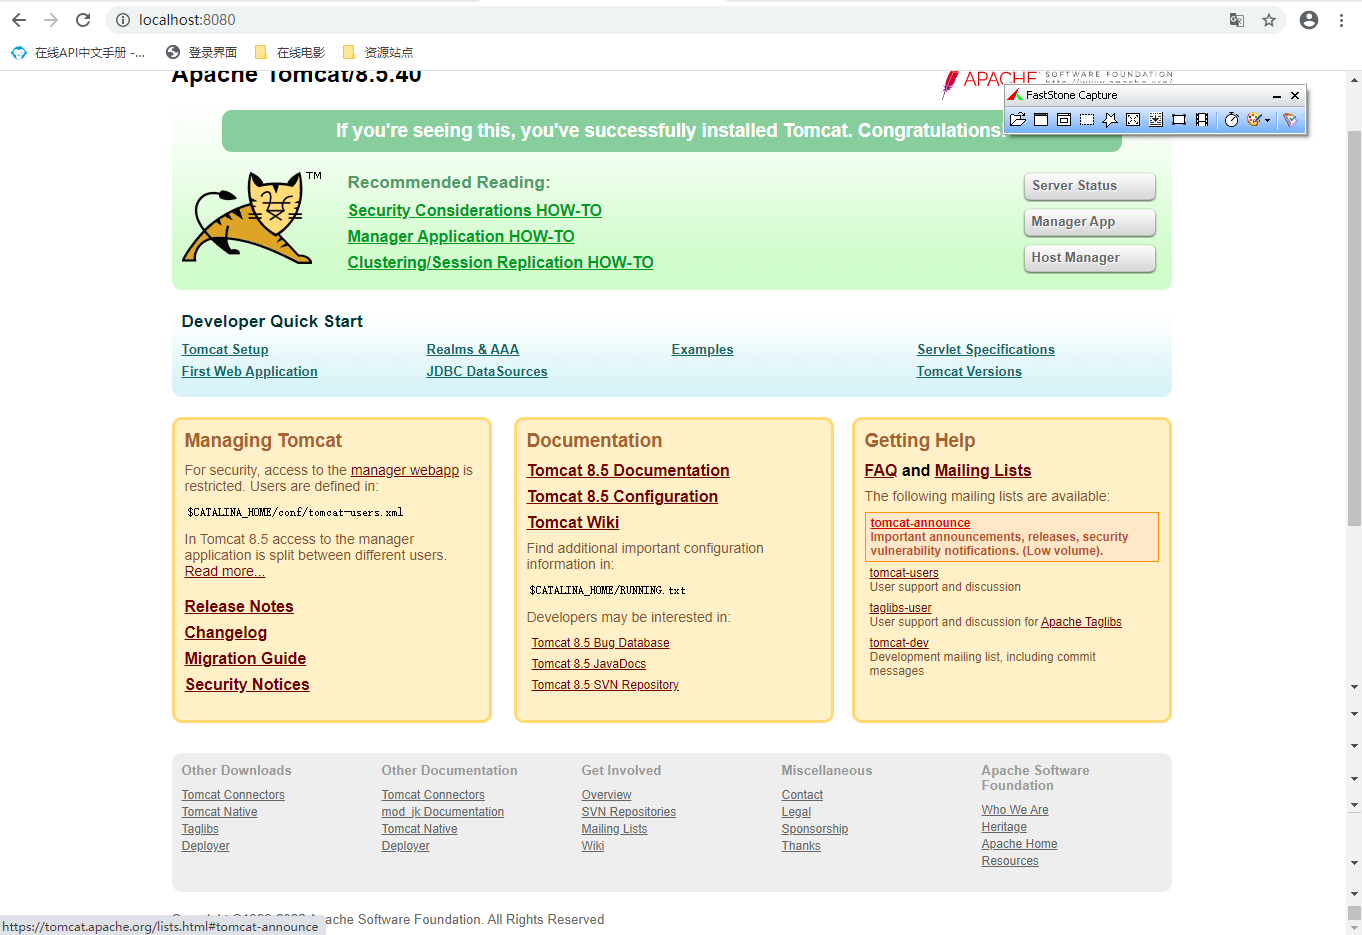Select FastStone Capture Fixed Region icon
The width and height of the screenshot is (1362, 935).
(1179, 120)
